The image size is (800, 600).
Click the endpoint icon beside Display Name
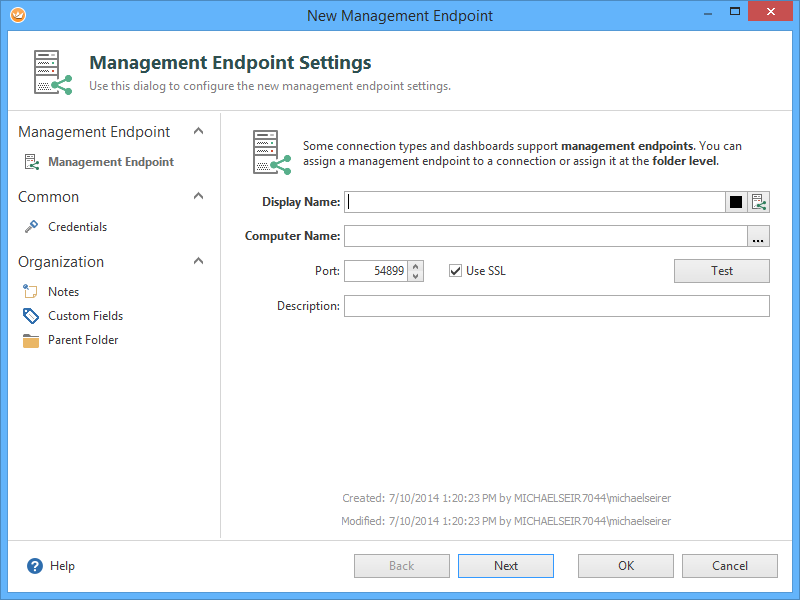pyautogui.click(x=759, y=202)
